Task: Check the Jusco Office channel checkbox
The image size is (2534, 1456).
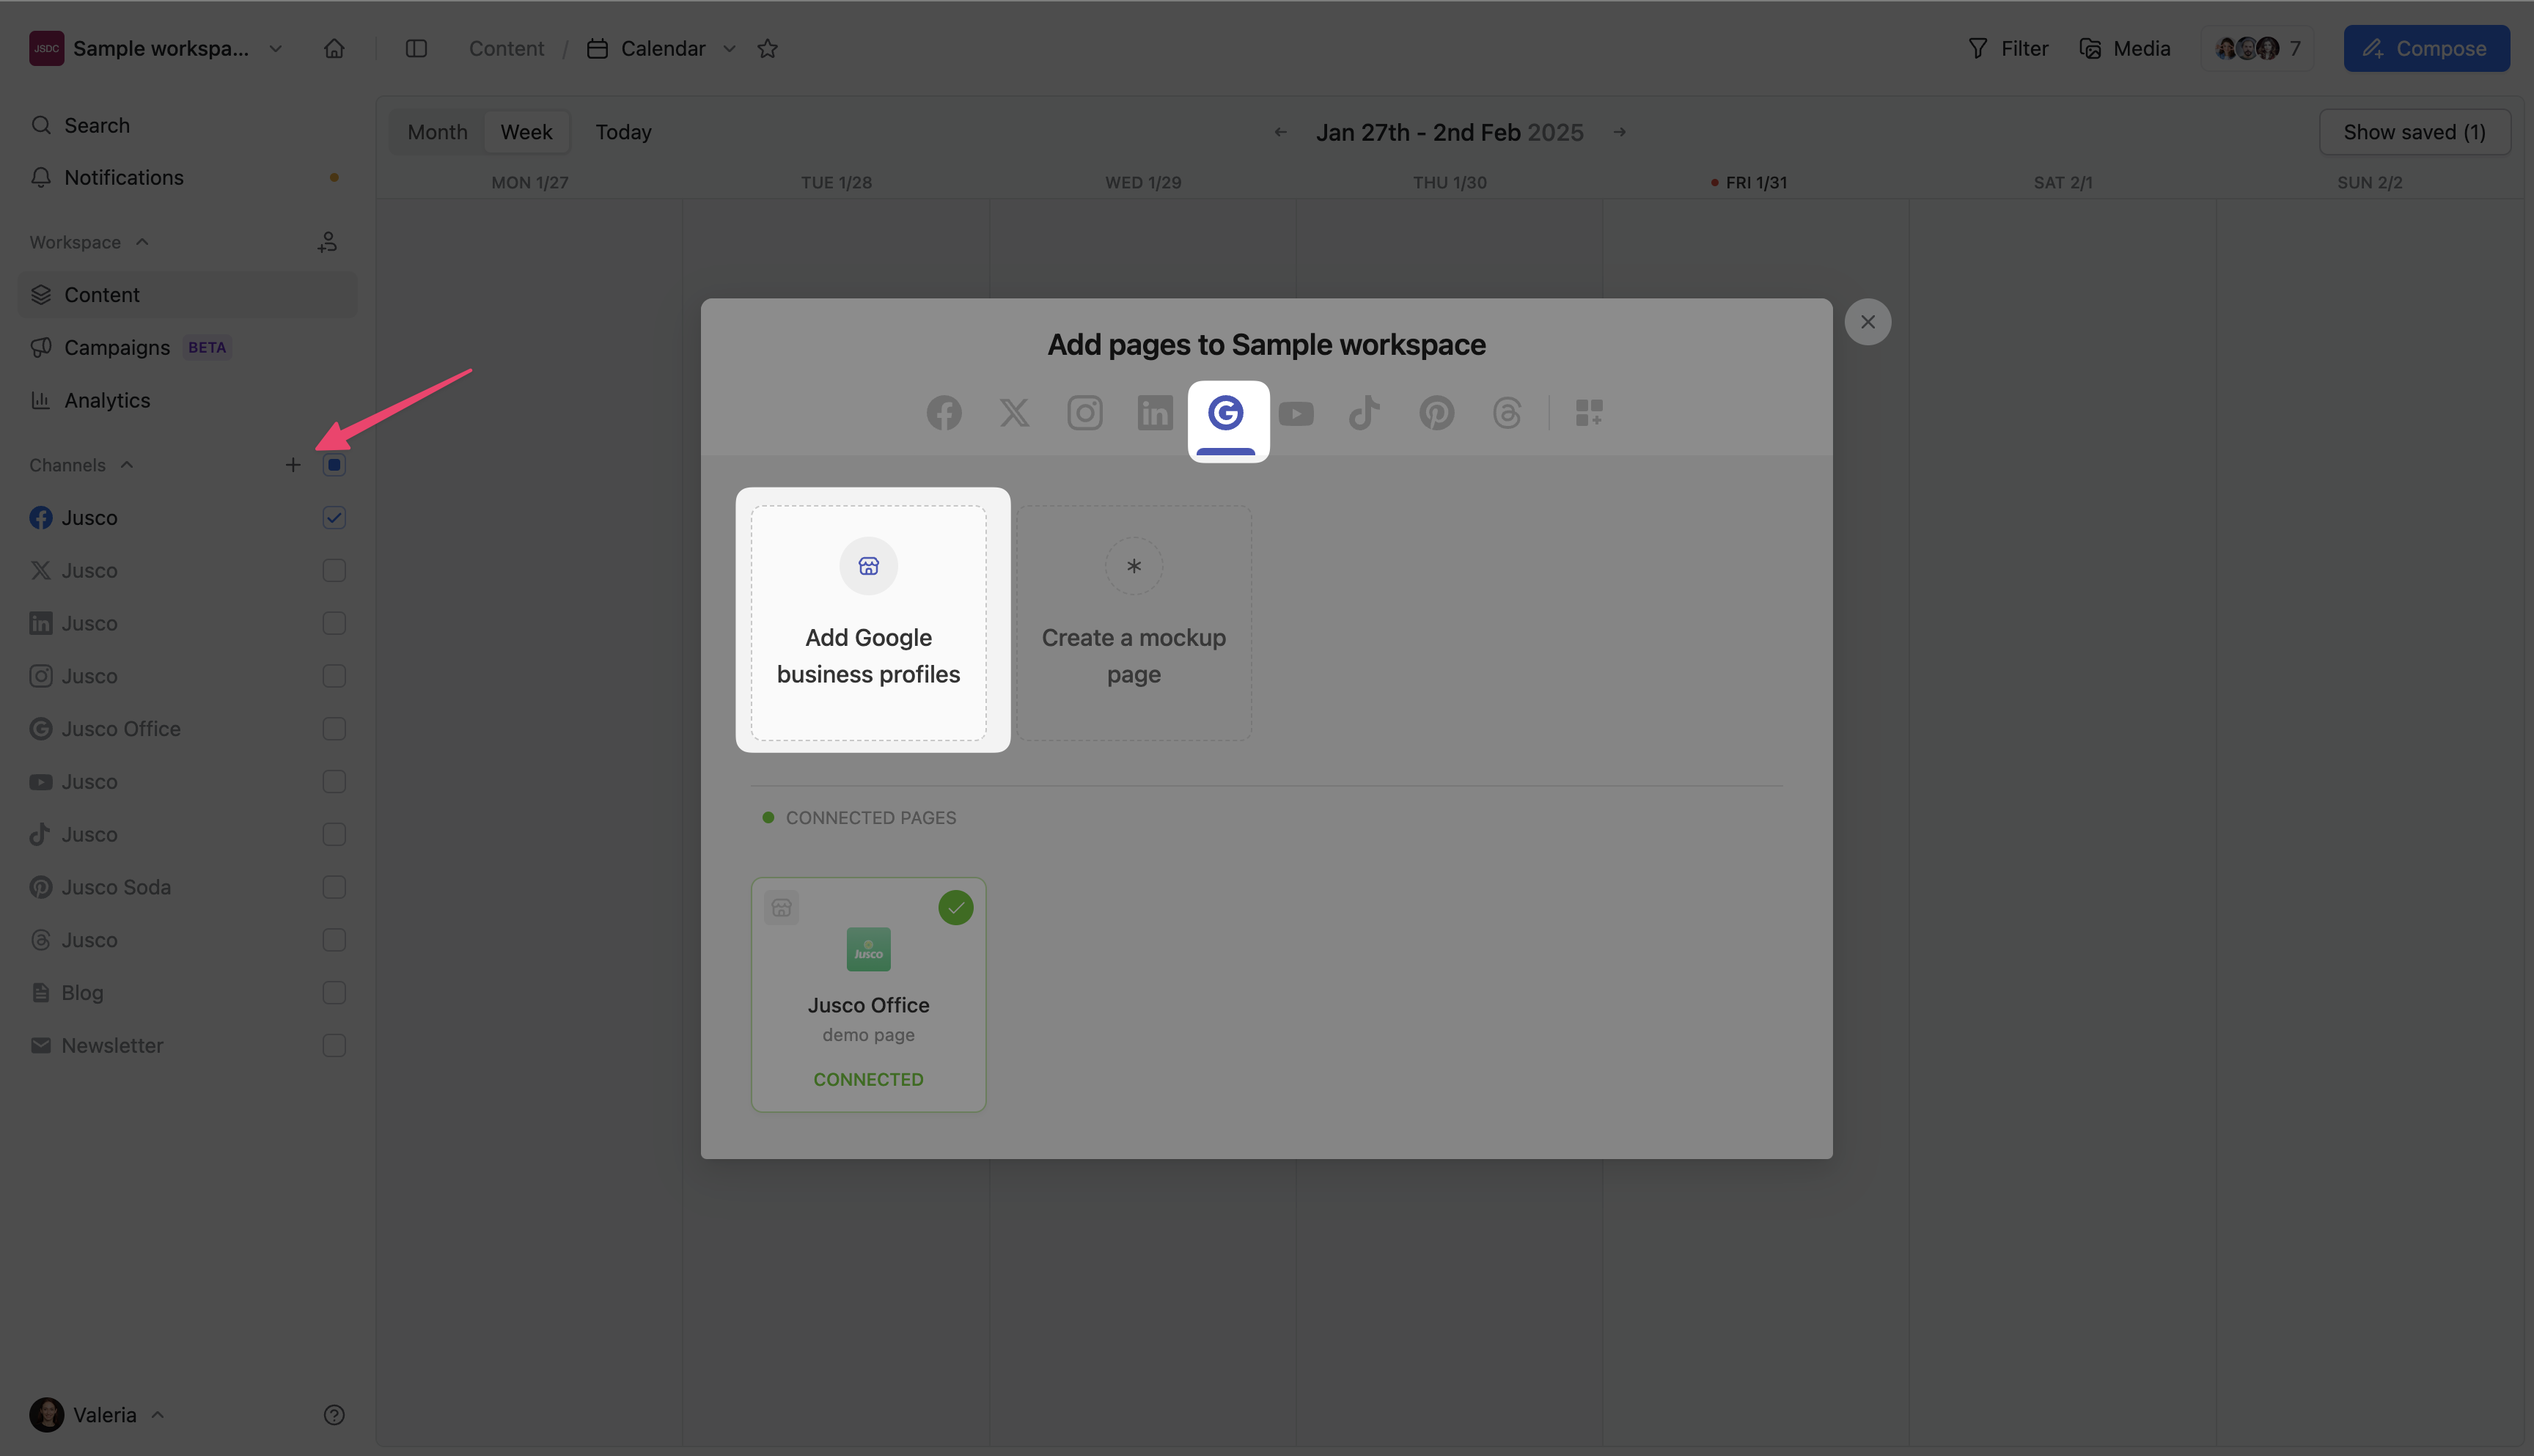Action: point(334,729)
